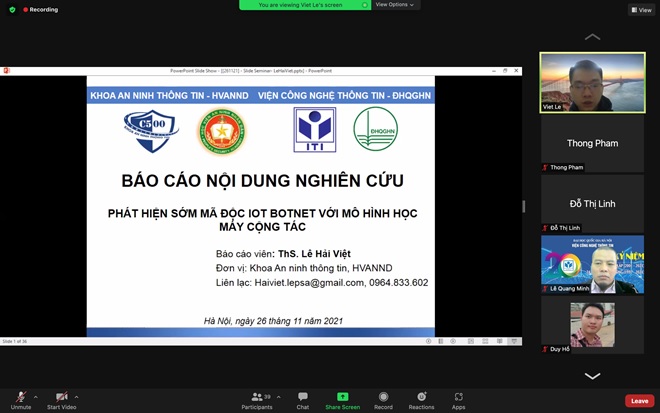
Task: Unmute the microphone
Action: [20, 399]
